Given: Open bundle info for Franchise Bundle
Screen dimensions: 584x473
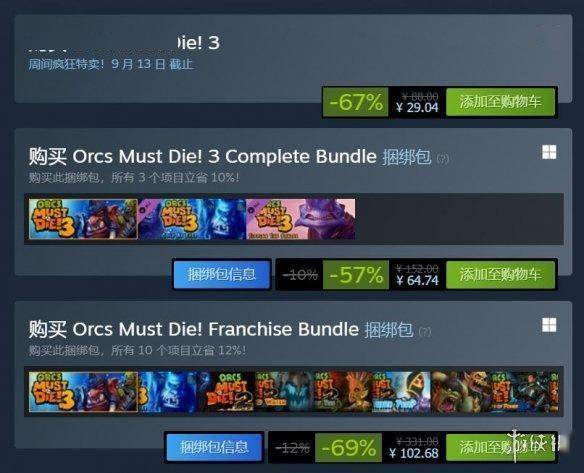Looking at the screenshot, I should (x=214, y=447).
